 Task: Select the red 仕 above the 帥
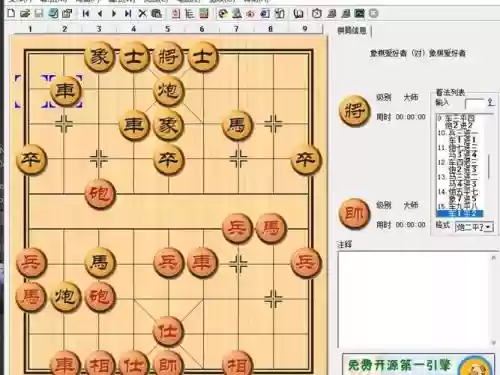pyautogui.click(x=168, y=331)
